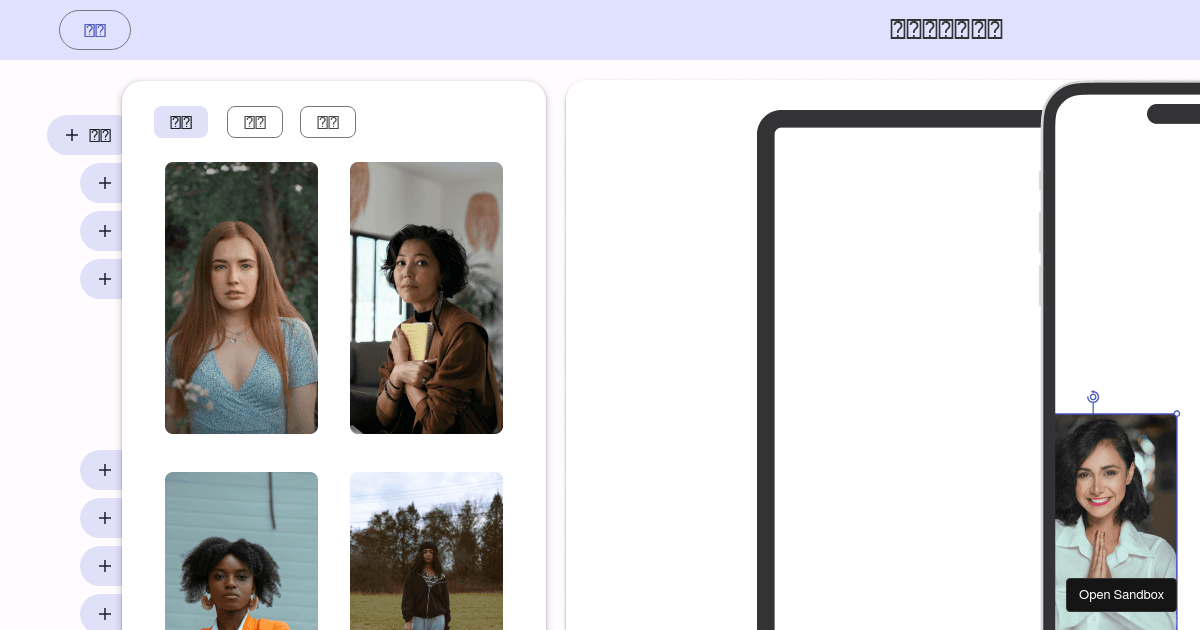This screenshot has height=630, width=1200.
Task: Click the third plus button of the lower sidebar group
Action: pyautogui.click(x=104, y=566)
